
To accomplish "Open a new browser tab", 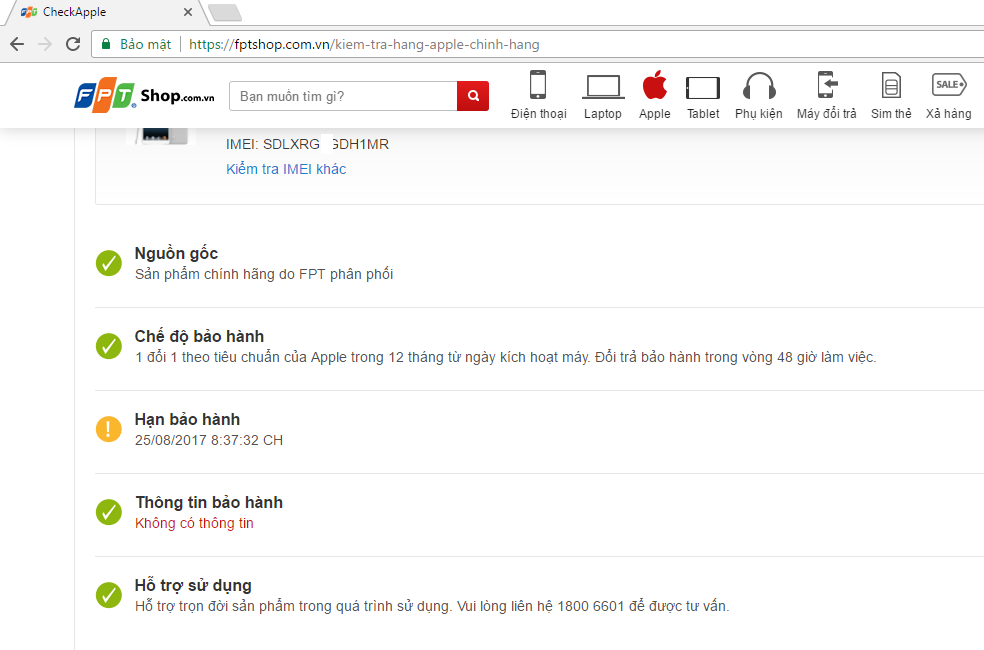I will pos(224,12).
